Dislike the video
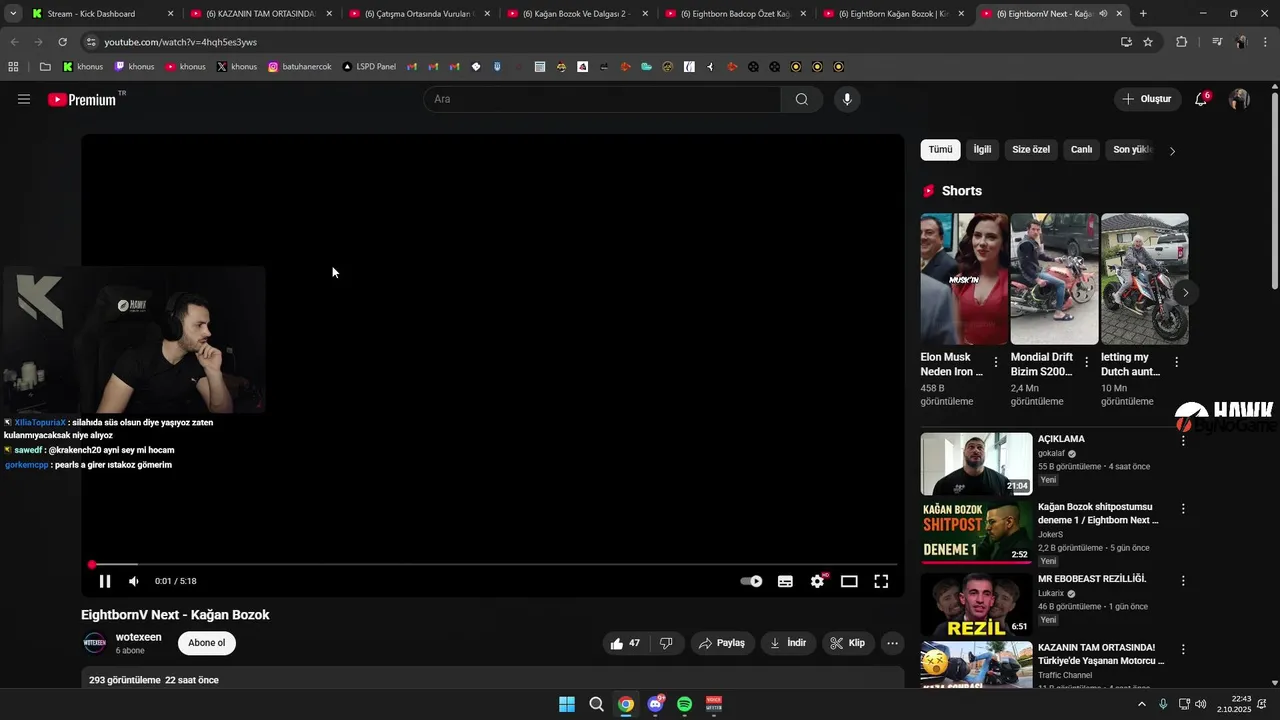Image resolution: width=1280 pixels, height=720 pixels. [x=666, y=643]
